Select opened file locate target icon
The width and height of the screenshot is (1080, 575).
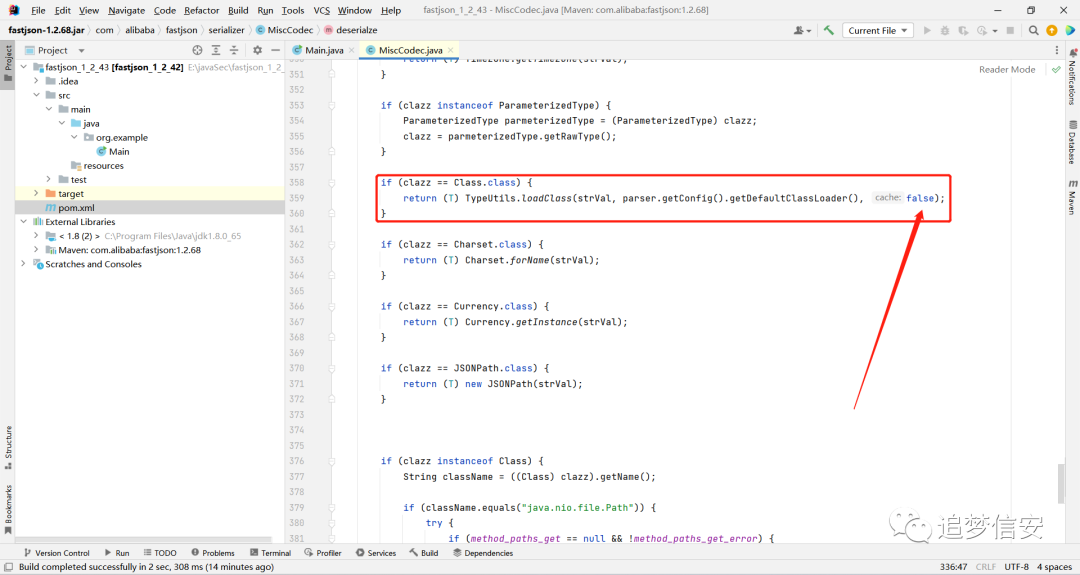pyautogui.click(x=198, y=50)
